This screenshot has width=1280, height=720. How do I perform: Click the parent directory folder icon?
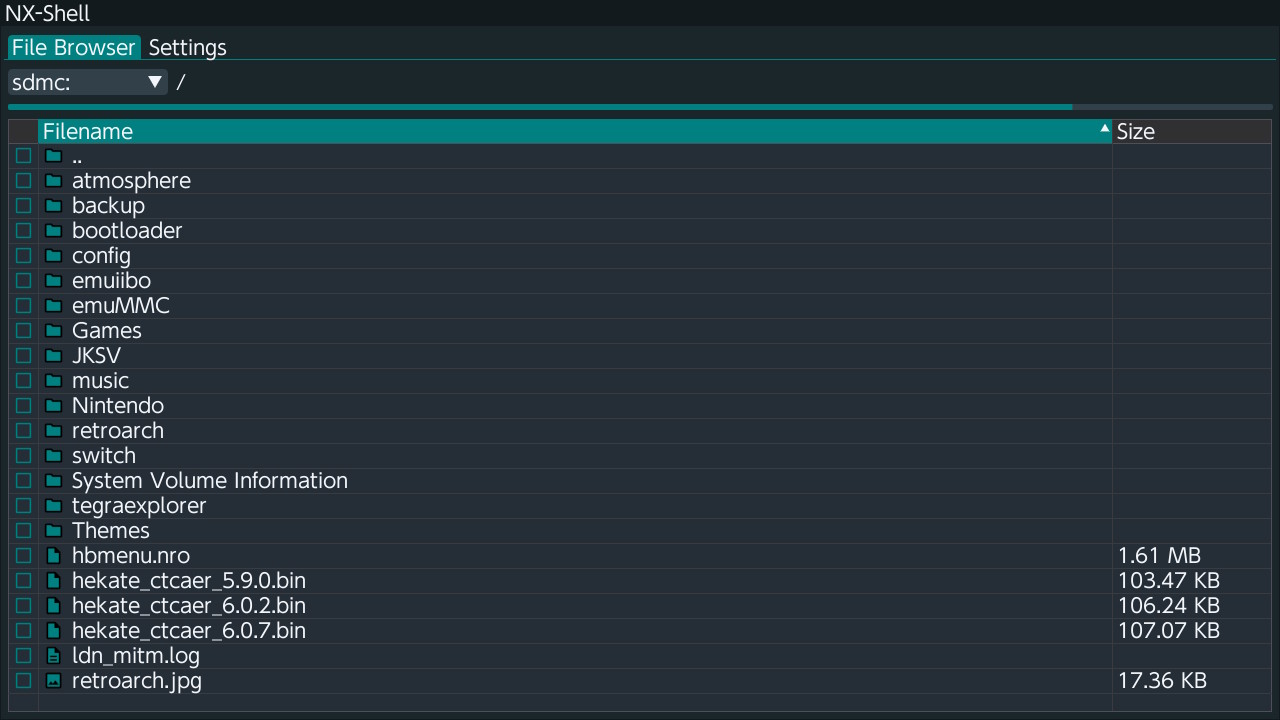[54, 156]
